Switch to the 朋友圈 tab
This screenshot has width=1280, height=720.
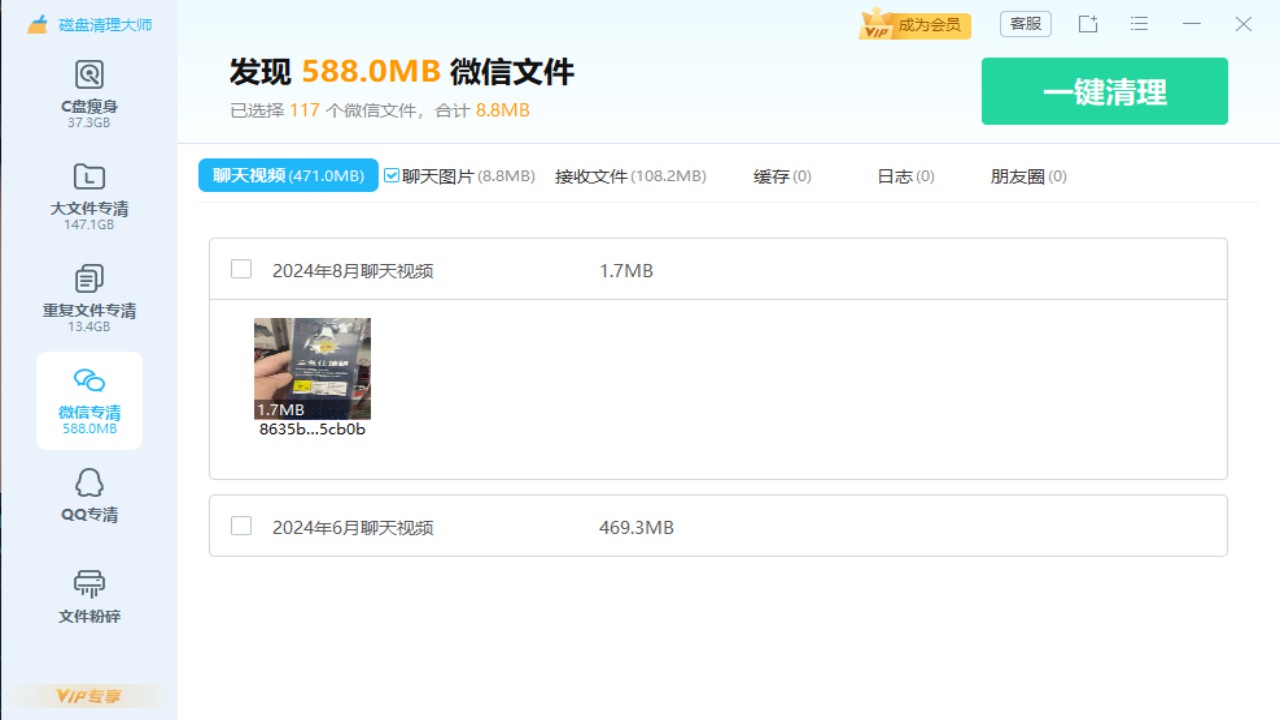click(x=1028, y=176)
